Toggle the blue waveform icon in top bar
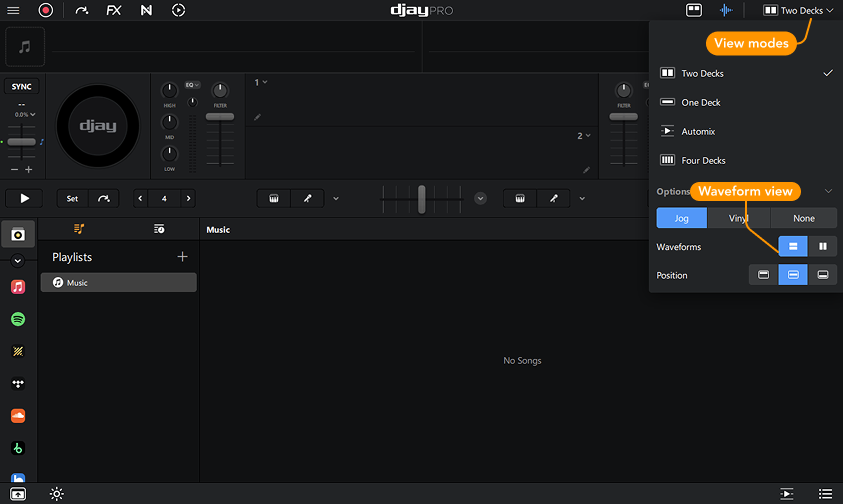 click(x=726, y=10)
